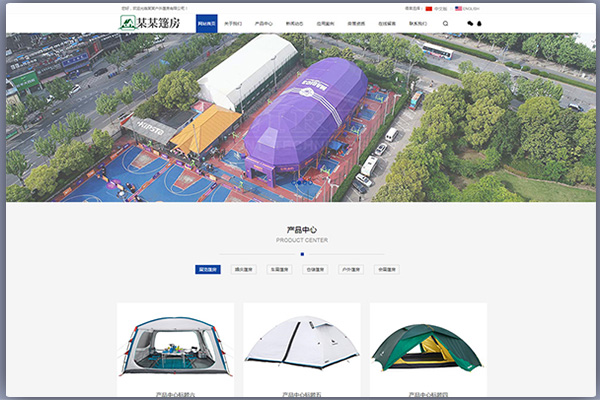Select the last product category tab on right
The width and height of the screenshot is (600, 400).
point(387,269)
